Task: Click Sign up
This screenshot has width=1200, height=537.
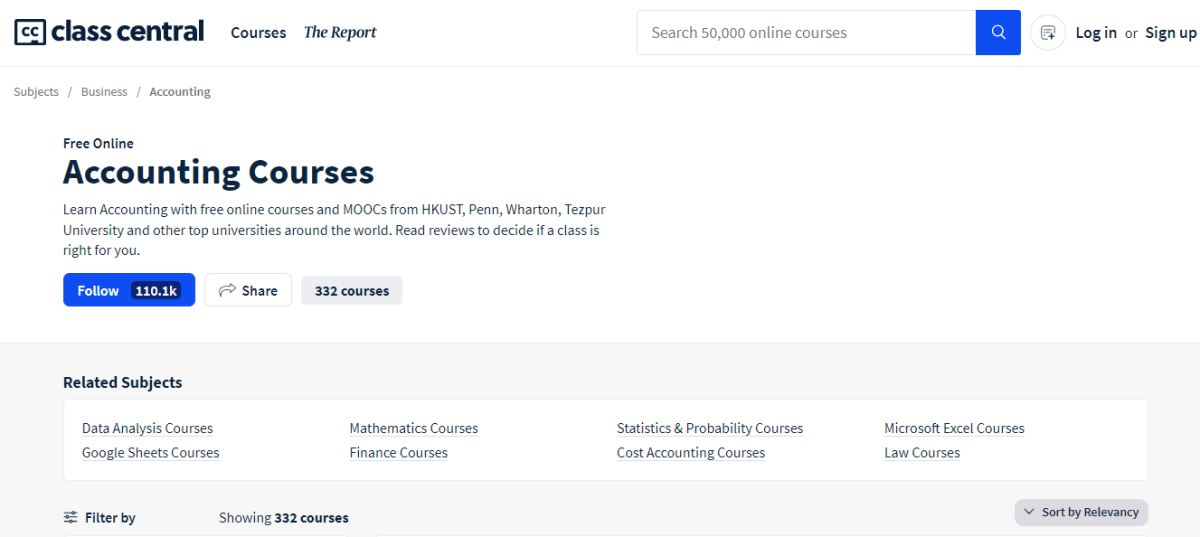Action: coord(1171,33)
